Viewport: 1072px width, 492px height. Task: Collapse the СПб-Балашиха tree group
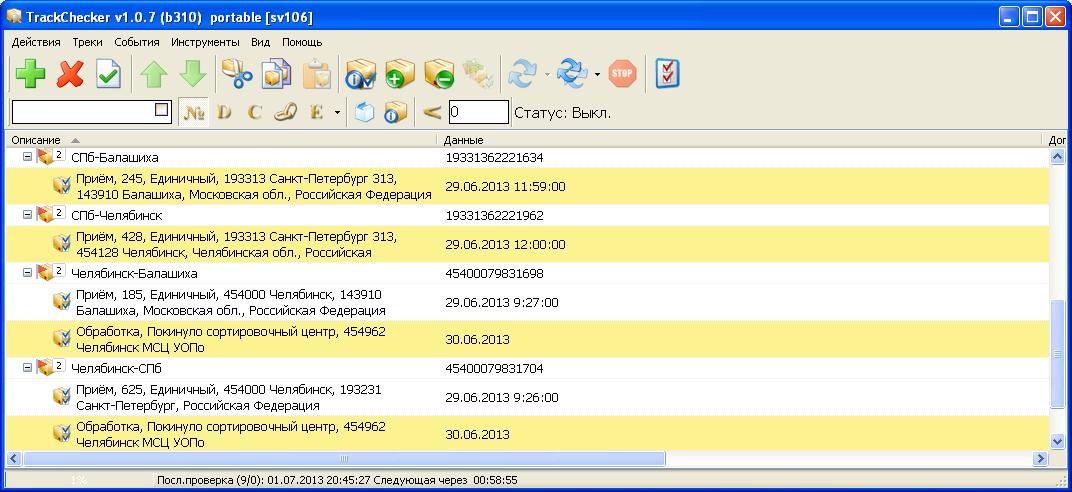[x=27, y=158]
